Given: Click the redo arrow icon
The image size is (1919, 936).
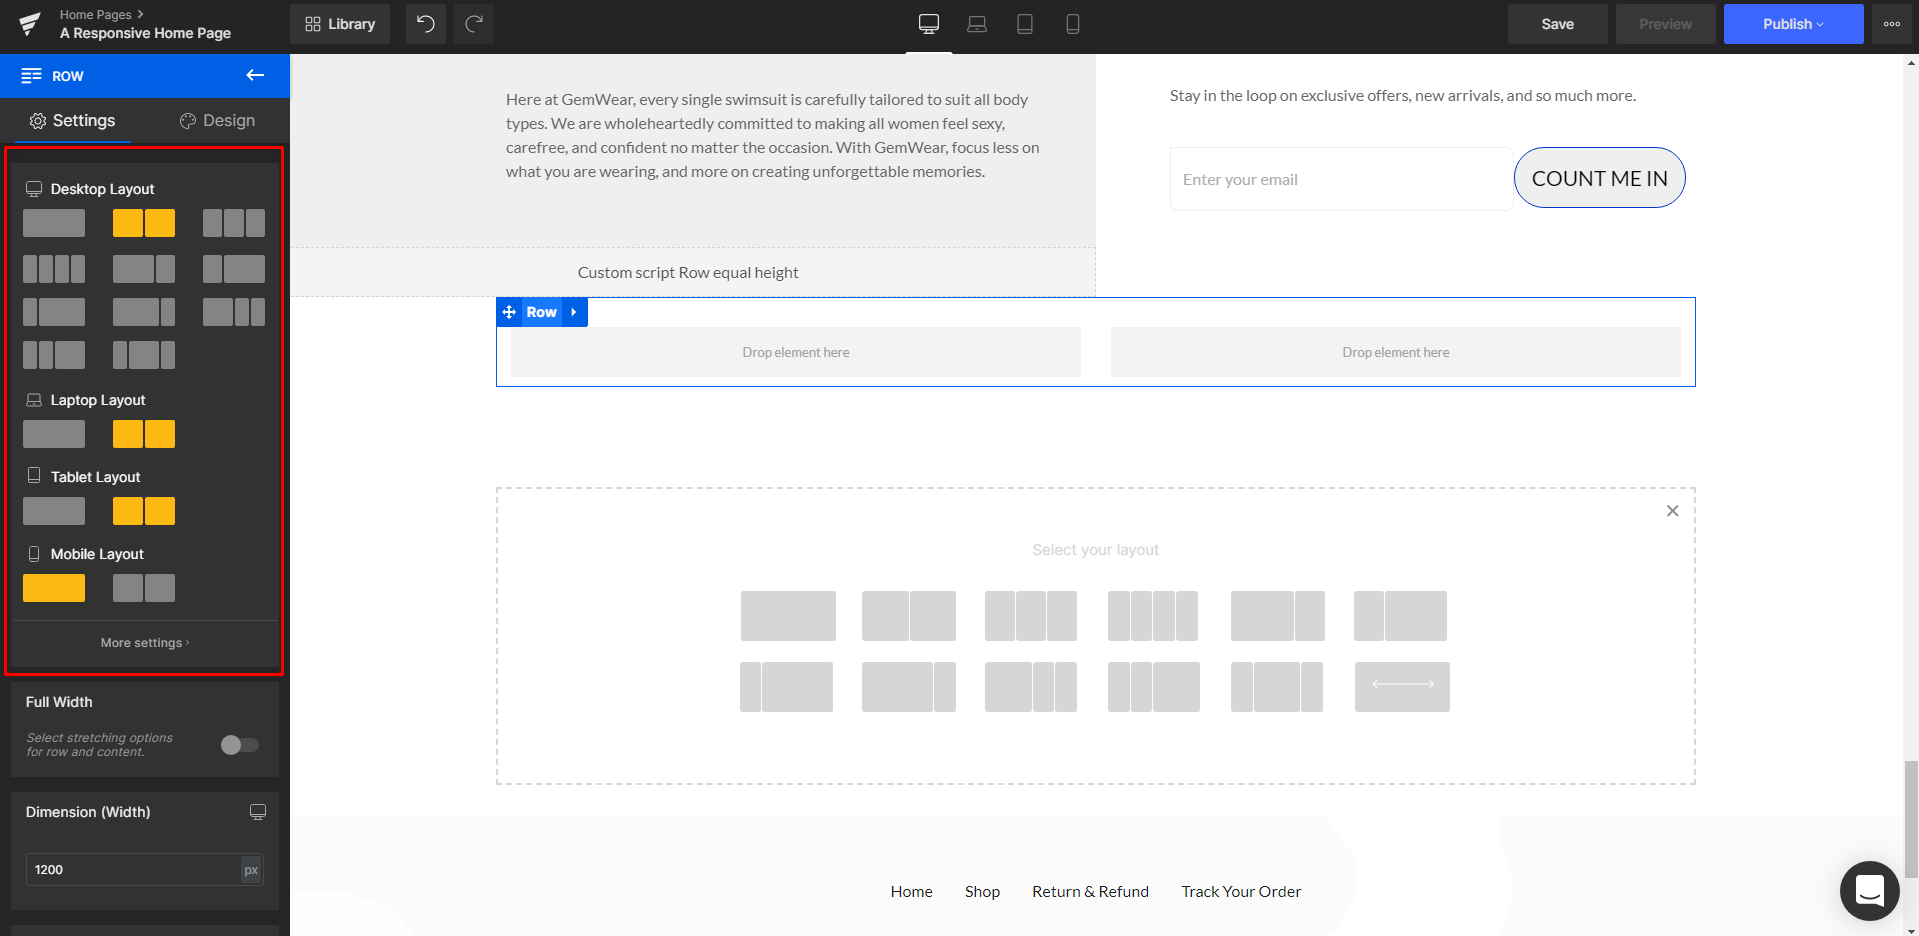Looking at the screenshot, I should 474,24.
